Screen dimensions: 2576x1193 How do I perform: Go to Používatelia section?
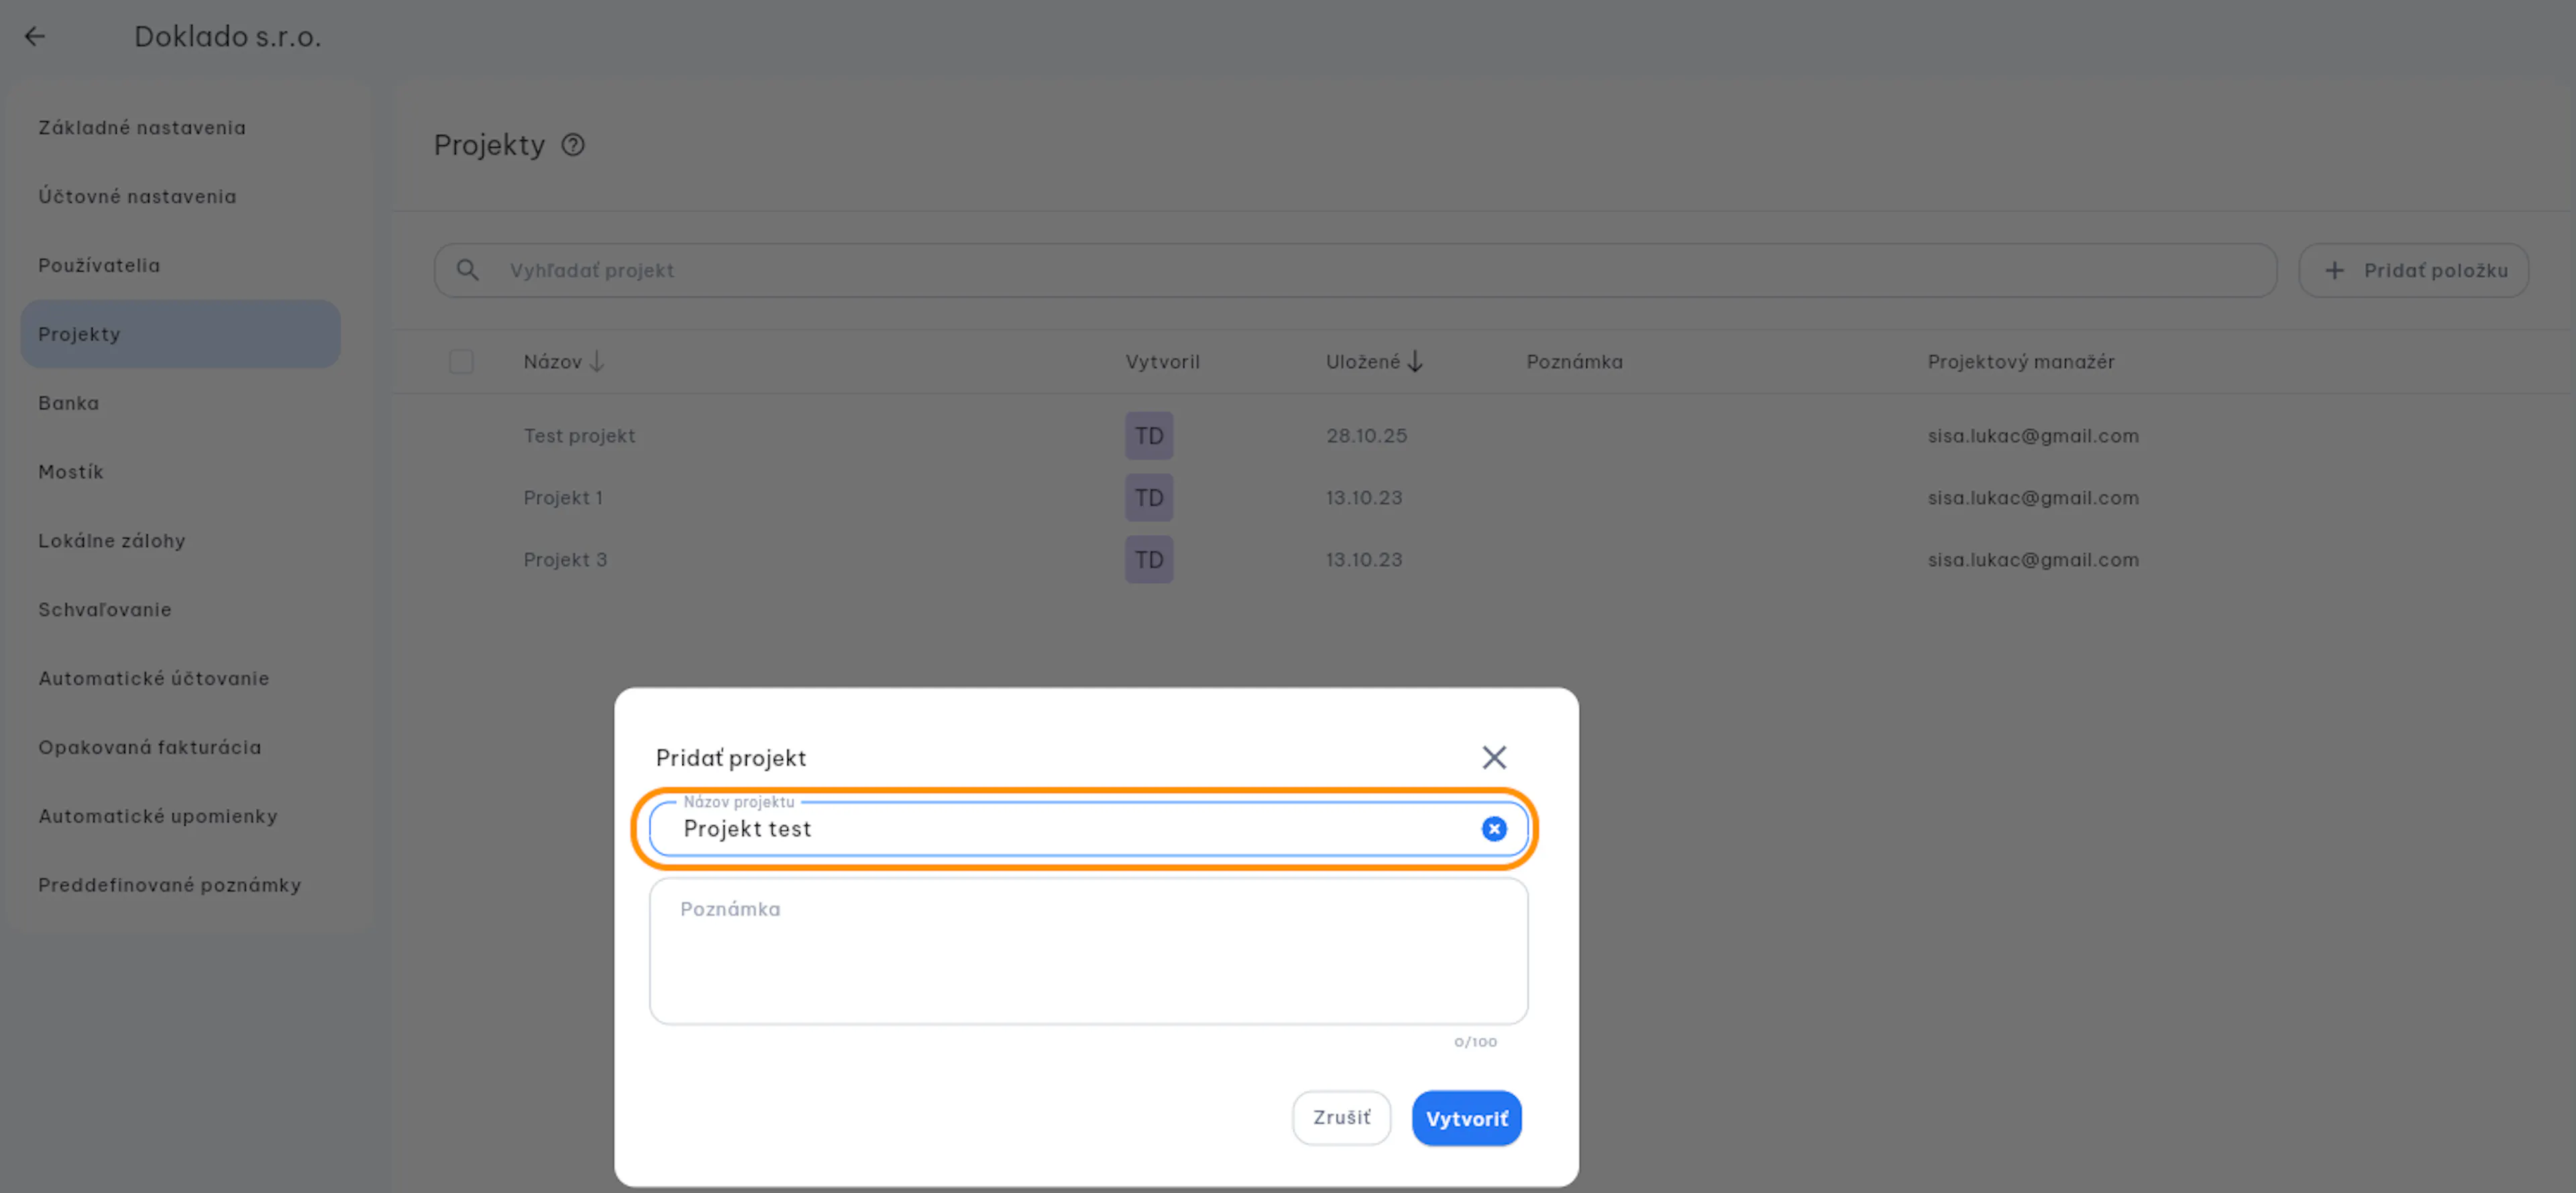pos(180,265)
